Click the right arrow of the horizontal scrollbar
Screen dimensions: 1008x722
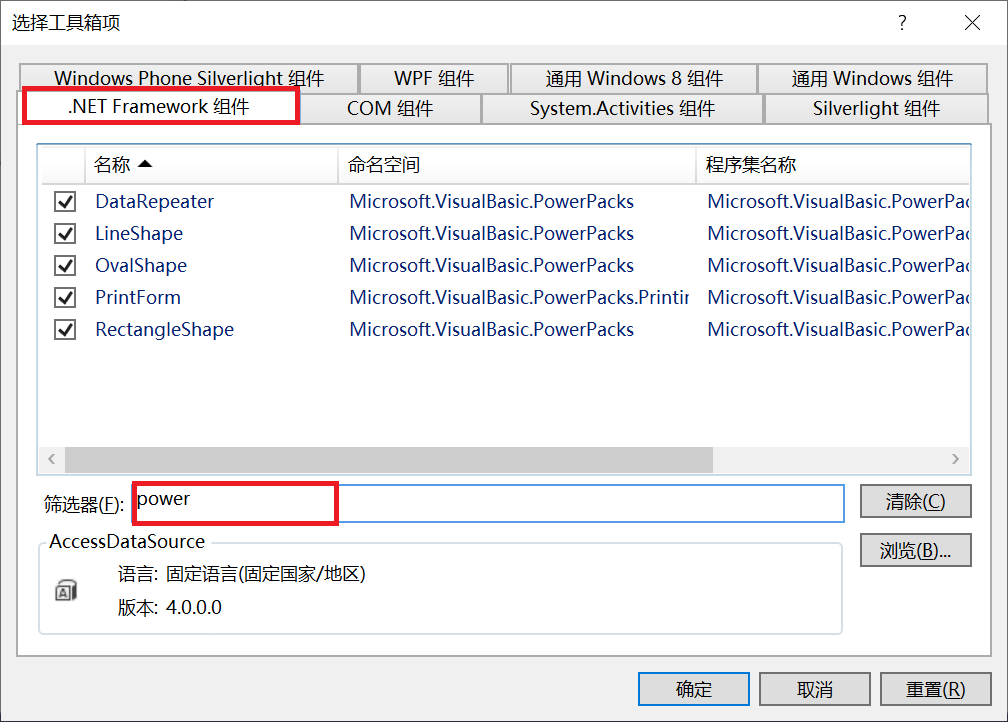(x=955, y=459)
